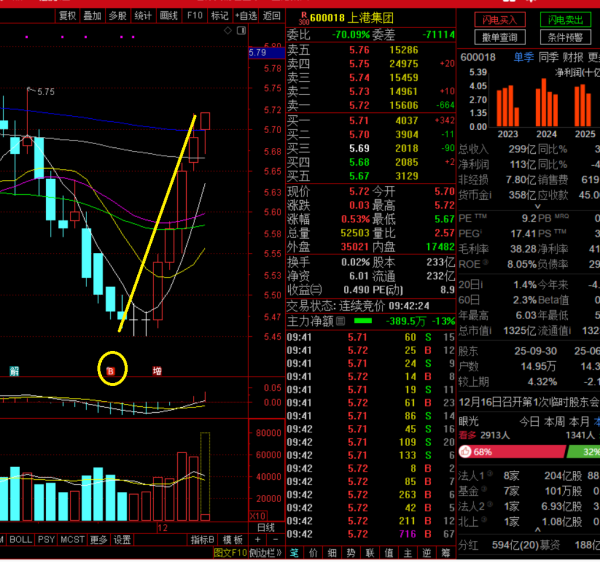
Task: Click the thumbs-up icon on 68% bar
Action: pos(465,452)
